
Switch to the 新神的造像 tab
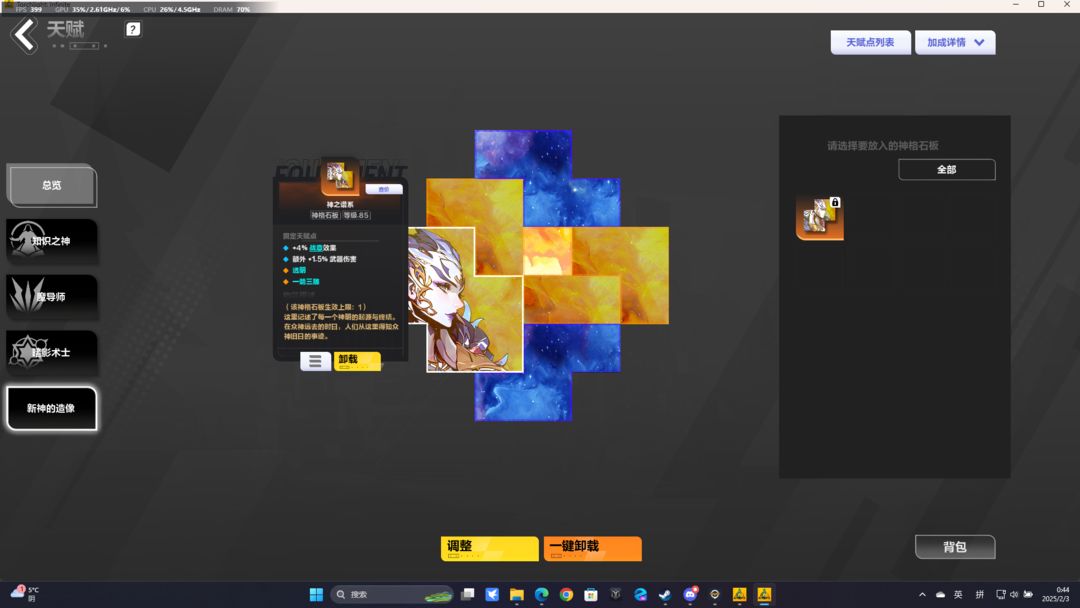(x=52, y=408)
